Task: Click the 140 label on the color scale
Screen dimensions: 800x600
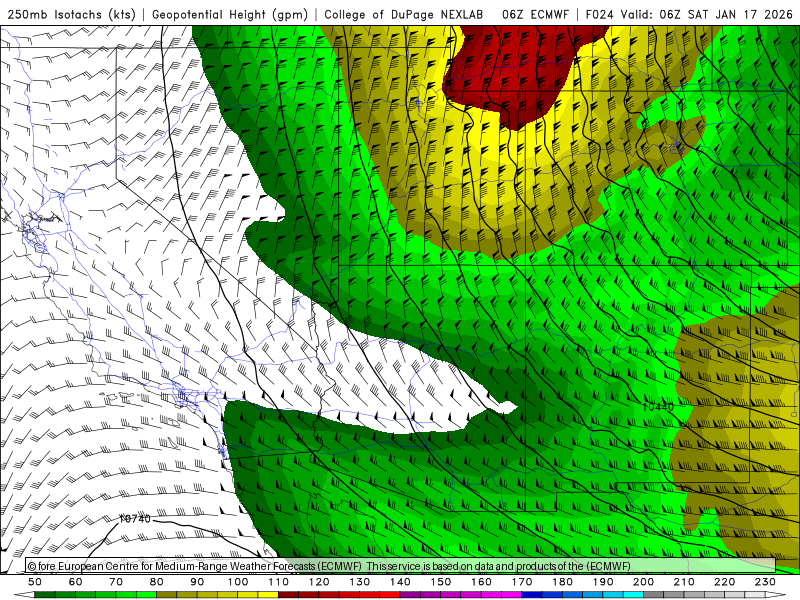Action: coord(400,582)
